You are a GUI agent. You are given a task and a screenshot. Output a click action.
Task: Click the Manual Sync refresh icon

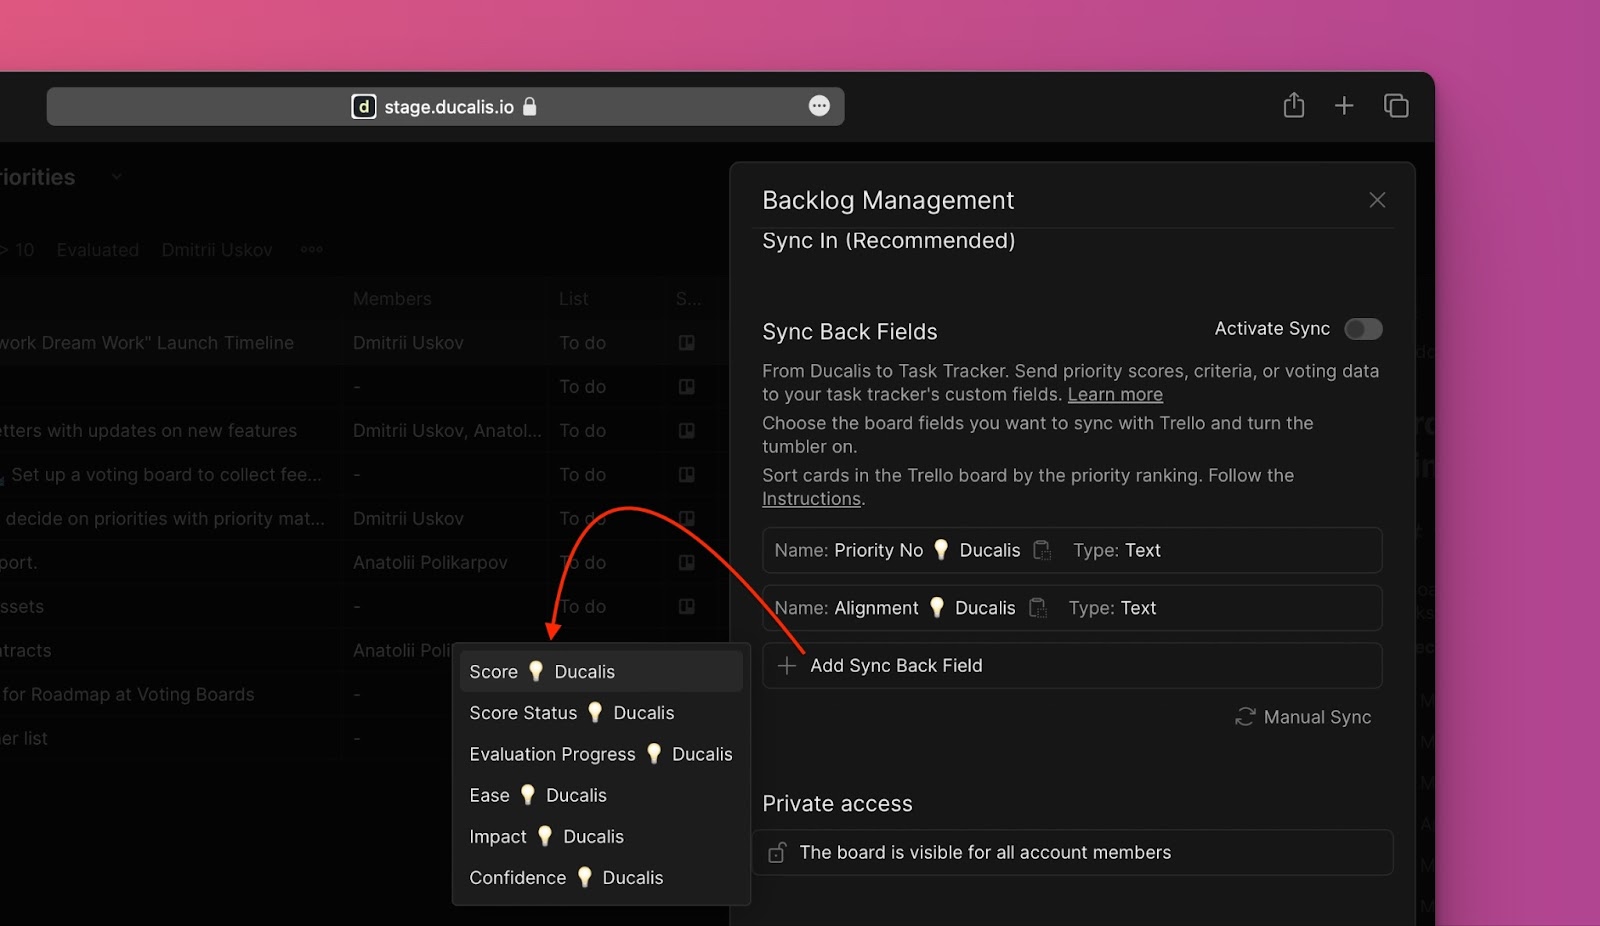pyautogui.click(x=1244, y=717)
